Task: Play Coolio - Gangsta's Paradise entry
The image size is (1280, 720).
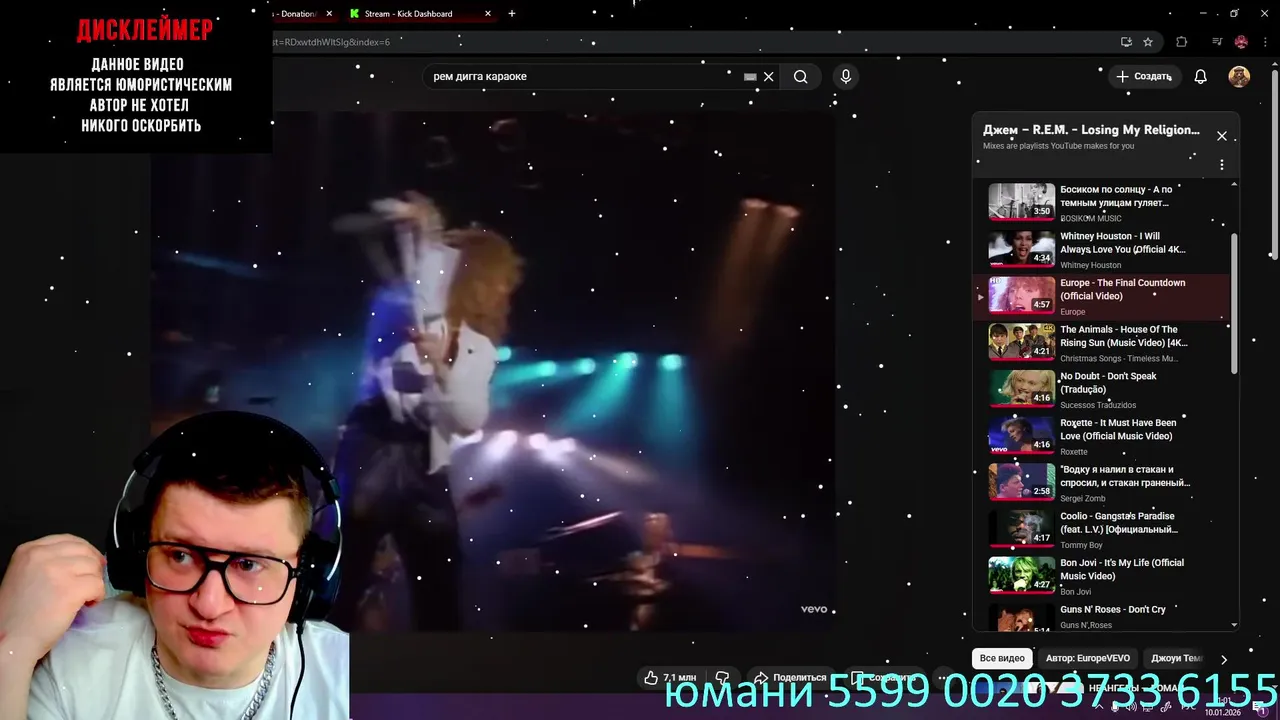Action: click(x=1102, y=530)
